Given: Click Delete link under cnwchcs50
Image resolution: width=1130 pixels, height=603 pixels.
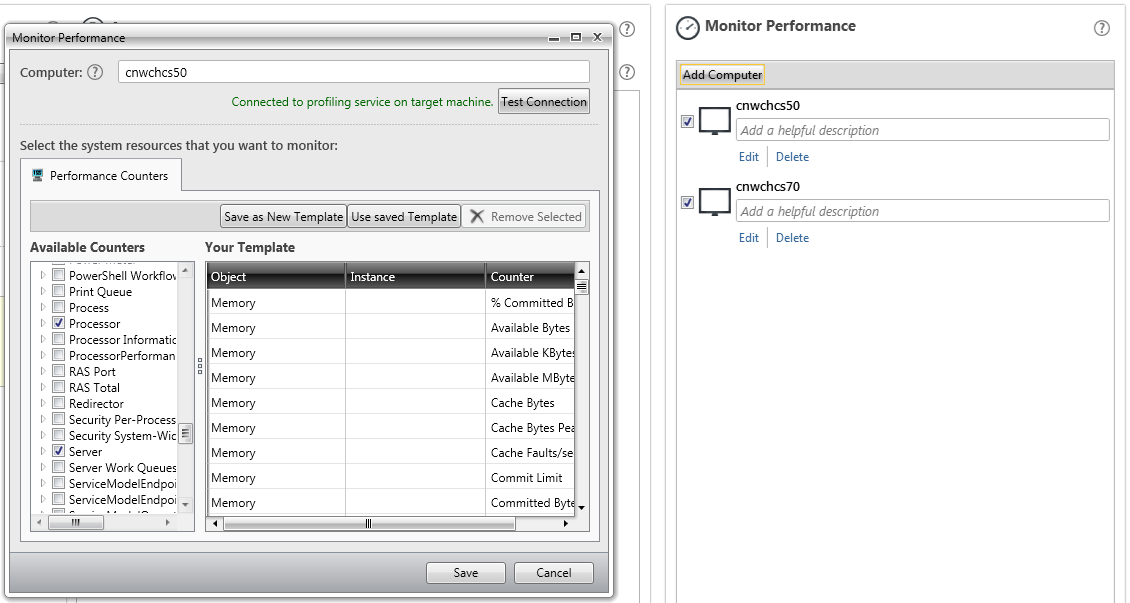Looking at the screenshot, I should pos(792,157).
